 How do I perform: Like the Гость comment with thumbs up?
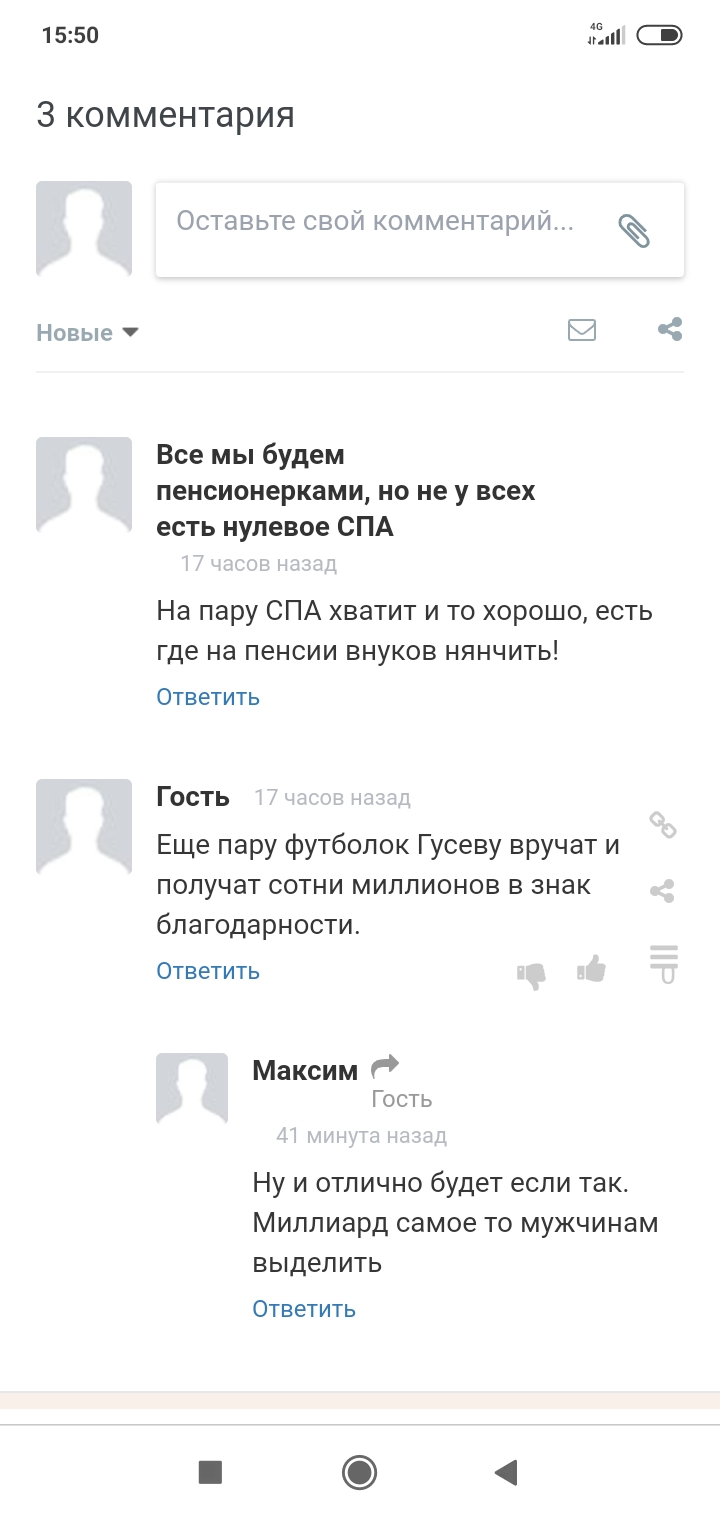click(592, 968)
